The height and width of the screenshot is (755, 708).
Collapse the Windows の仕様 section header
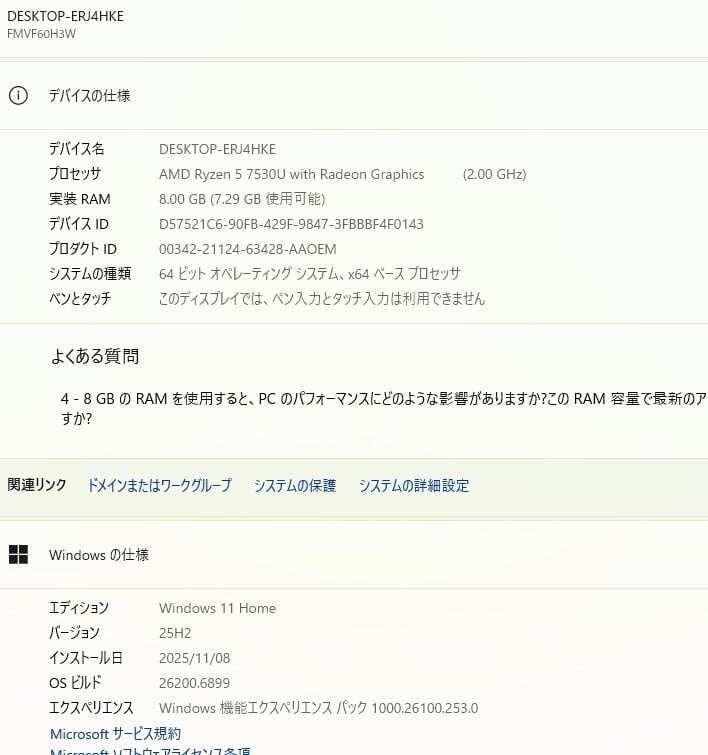354,555
